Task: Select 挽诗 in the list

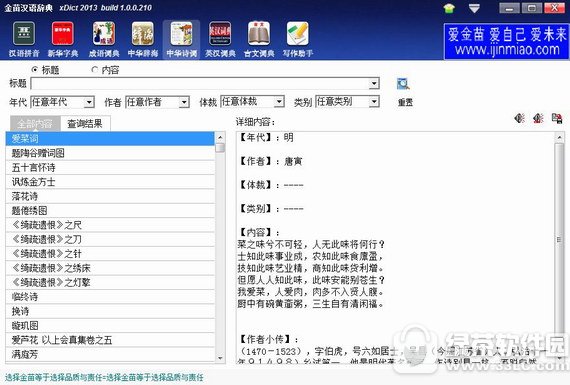Action: click(x=110, y=311)
